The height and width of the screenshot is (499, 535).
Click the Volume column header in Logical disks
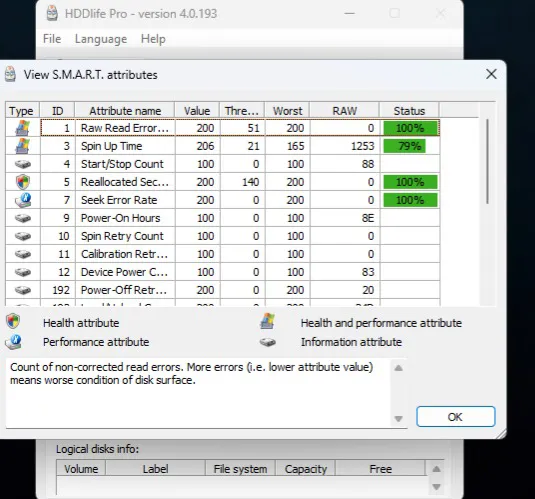(81, 469)
